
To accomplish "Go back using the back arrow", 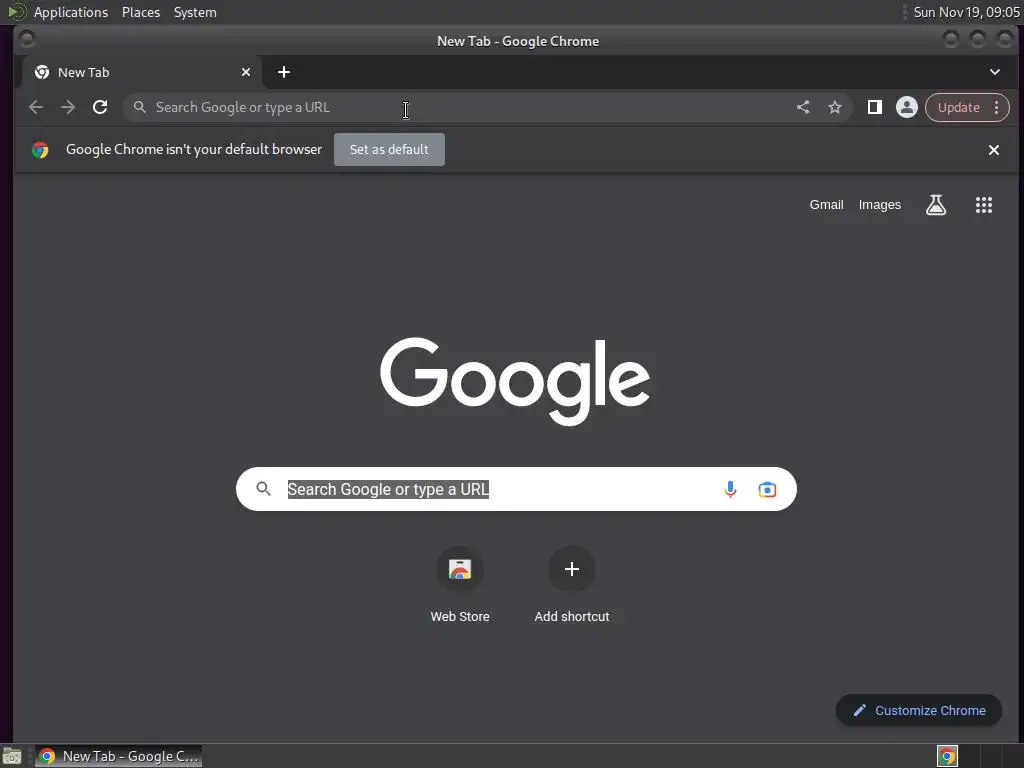I will point(36,107).
